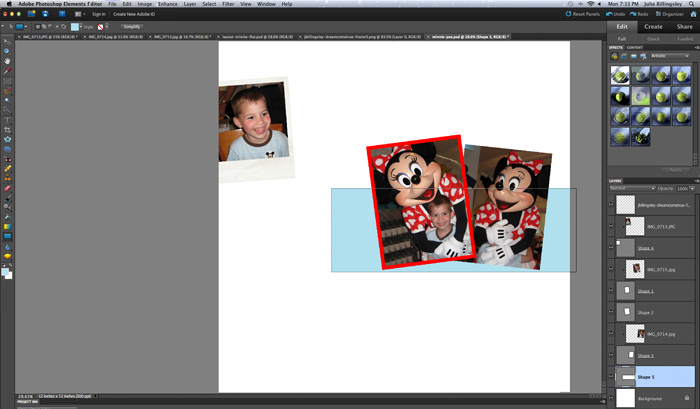
Task: Switch to the Create tab
Action: tap(653, 27)
